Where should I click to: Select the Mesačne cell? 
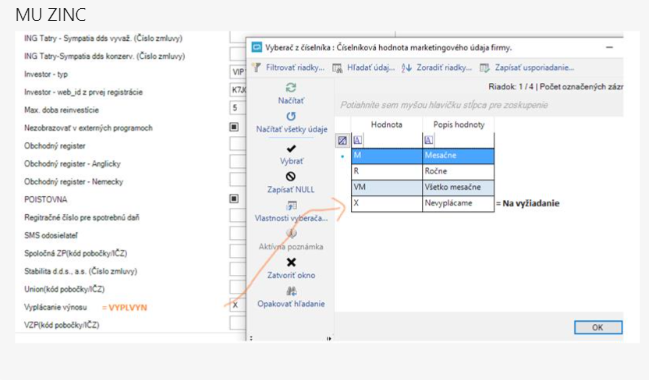tap(458, 156)
